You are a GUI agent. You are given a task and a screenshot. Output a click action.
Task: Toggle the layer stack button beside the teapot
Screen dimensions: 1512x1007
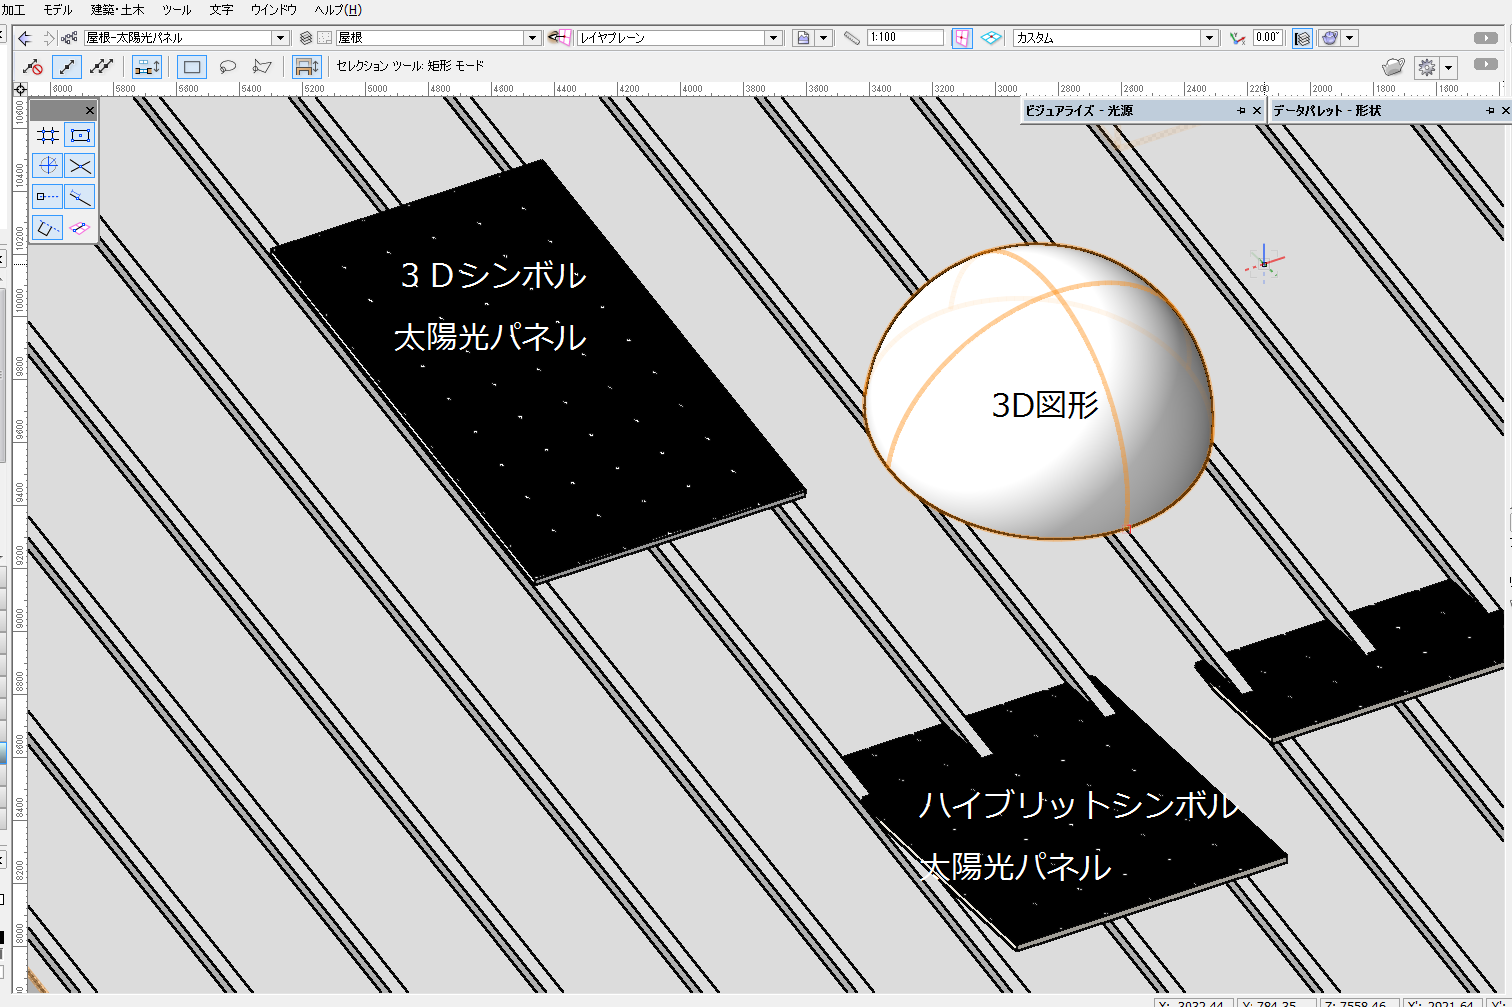pyautogui.click(x=1302, y=38)
